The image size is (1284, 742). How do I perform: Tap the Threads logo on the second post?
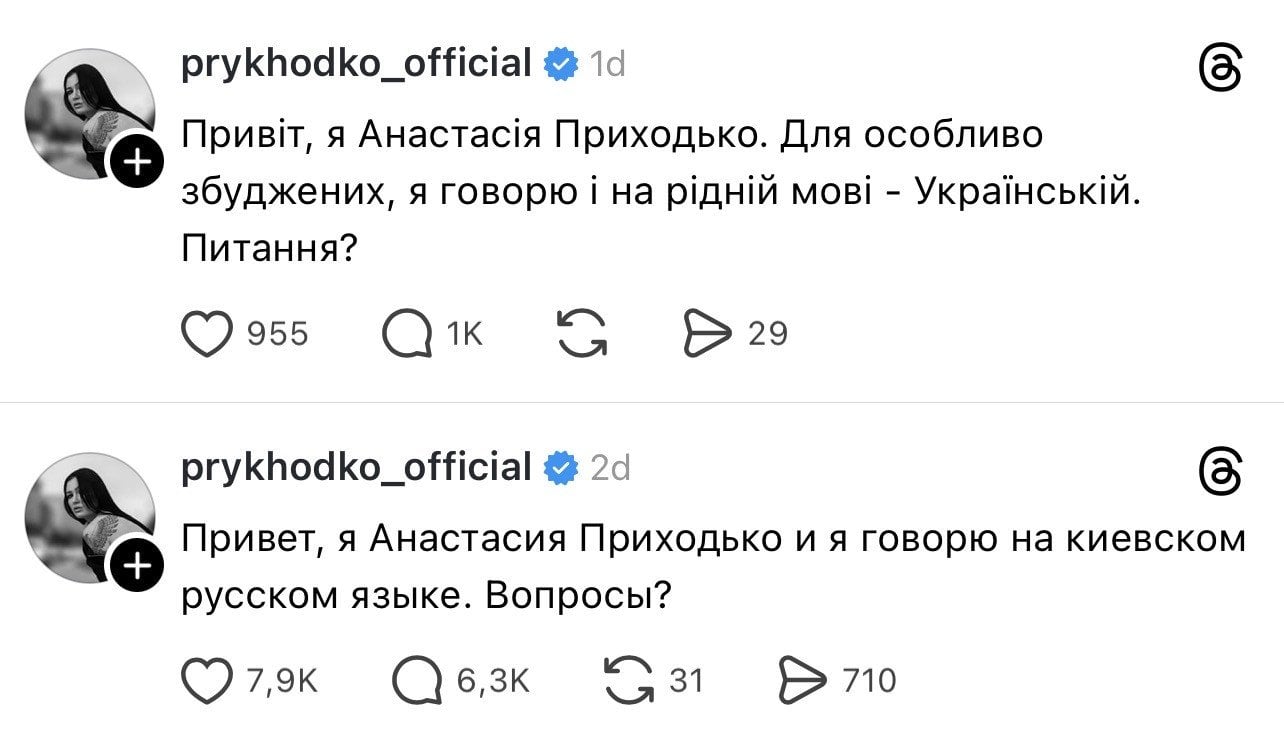1220,470
